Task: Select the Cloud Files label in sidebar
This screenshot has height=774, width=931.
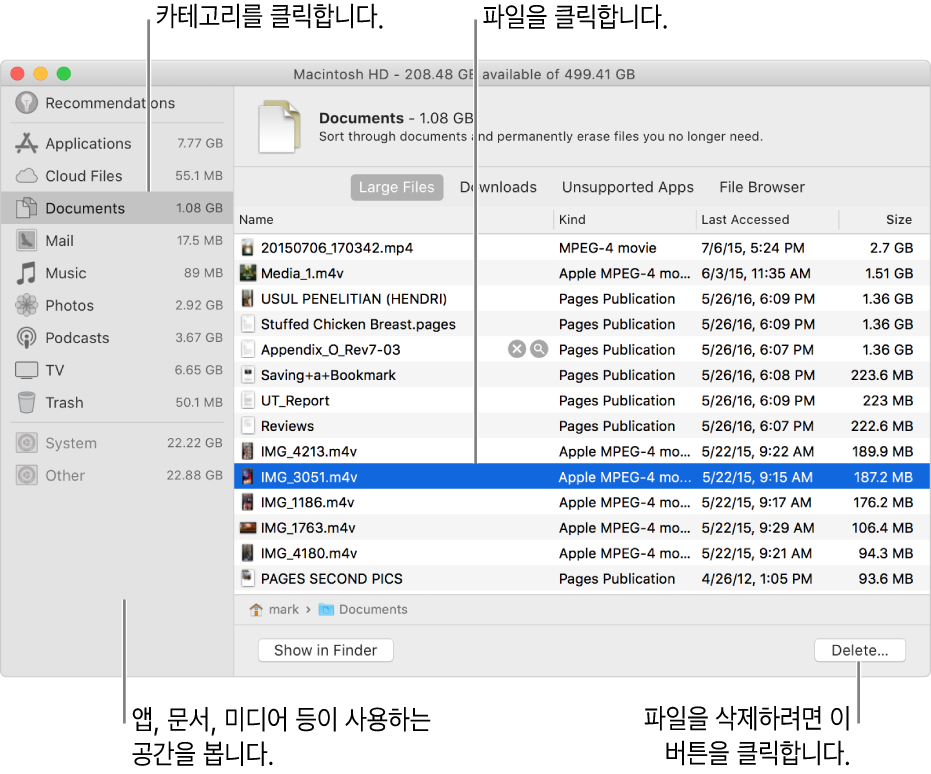Action: point(84,176)
